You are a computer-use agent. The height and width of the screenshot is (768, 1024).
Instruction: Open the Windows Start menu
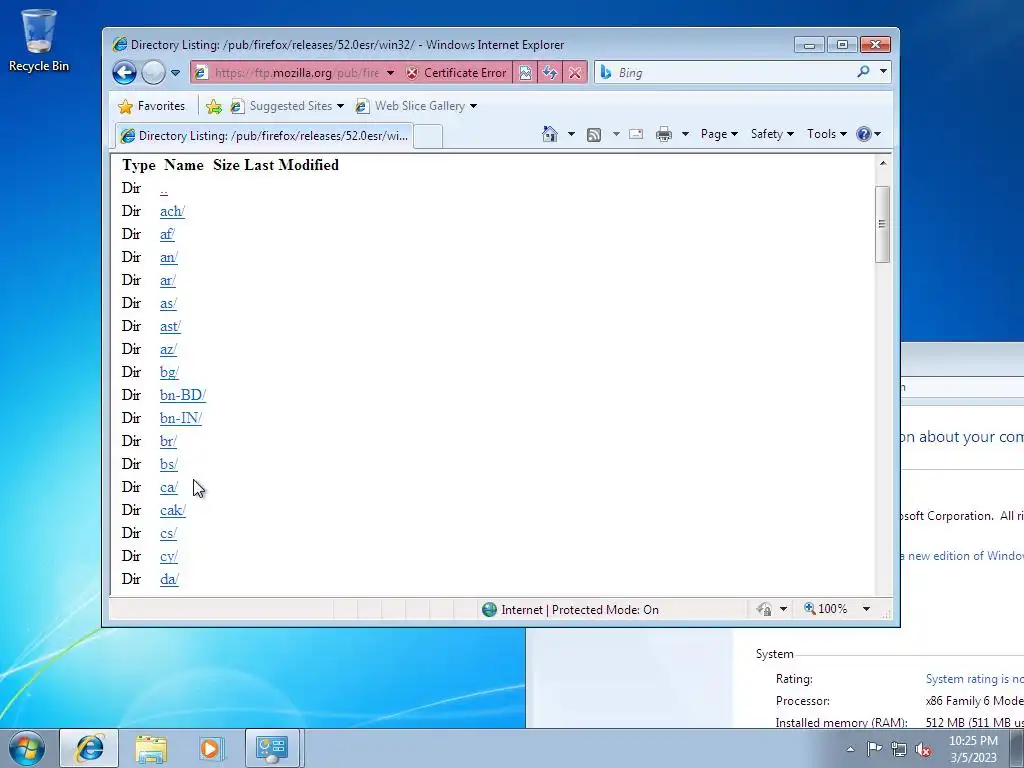[27, 748]
